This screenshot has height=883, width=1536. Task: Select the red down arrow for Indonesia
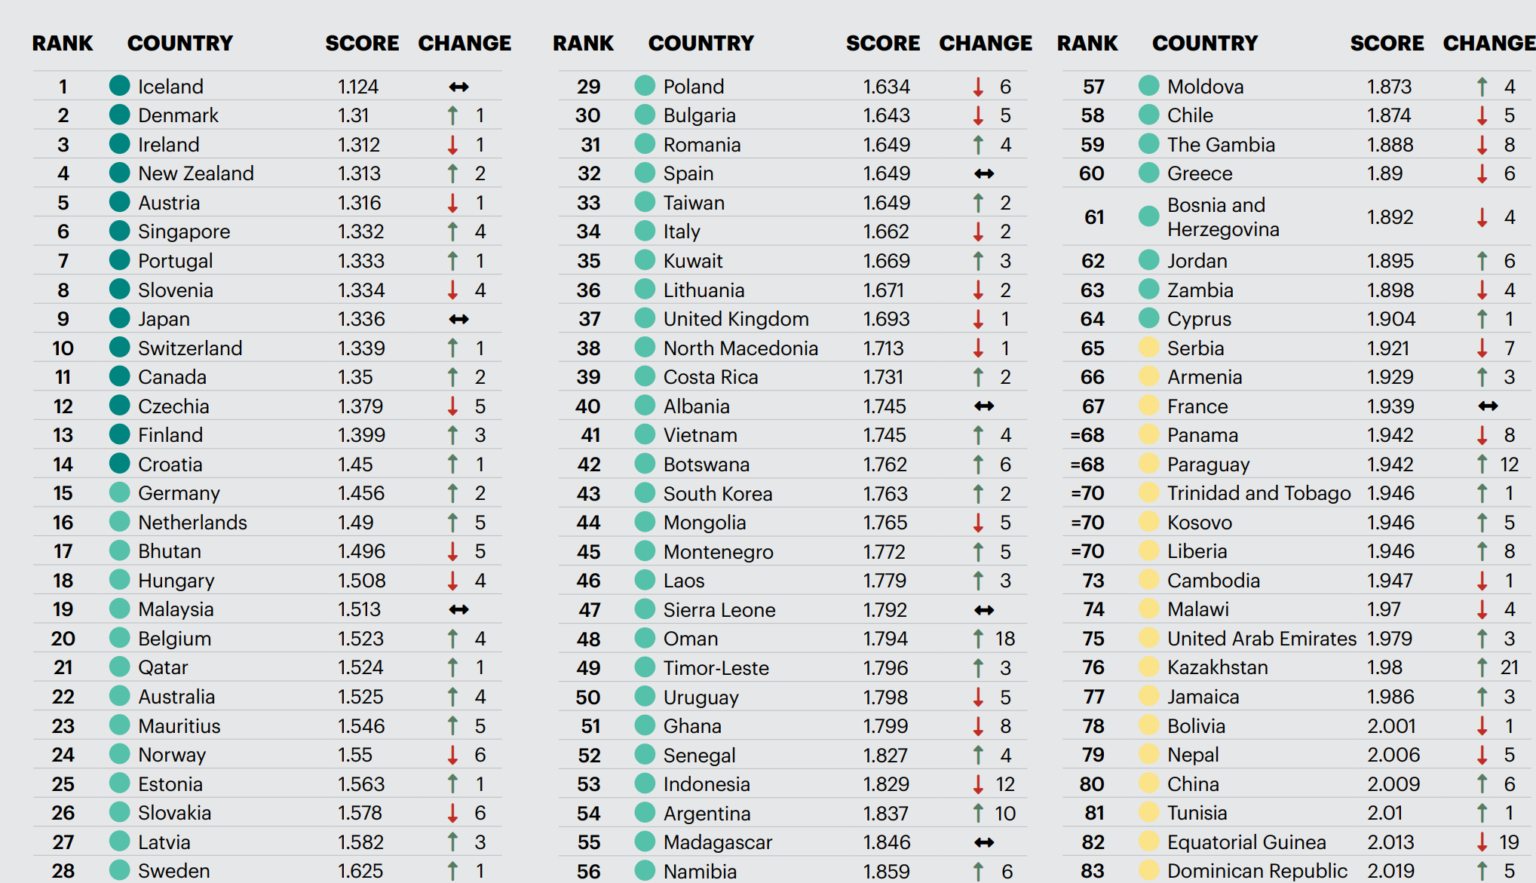tap(978, 785)
